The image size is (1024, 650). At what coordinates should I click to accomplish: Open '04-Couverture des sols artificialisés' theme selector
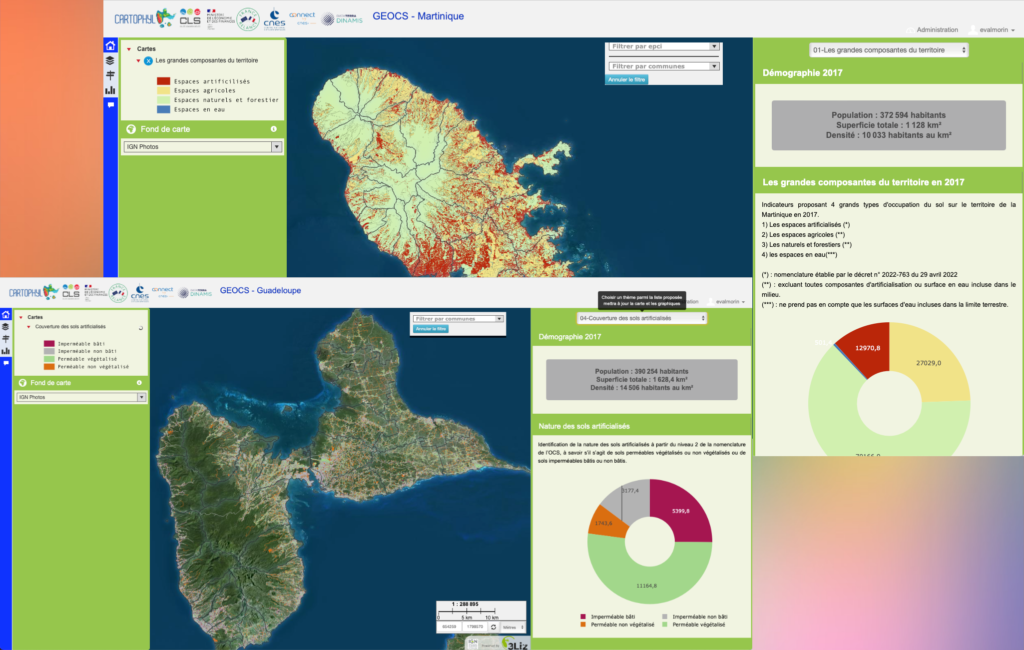[x=642, y=318]
